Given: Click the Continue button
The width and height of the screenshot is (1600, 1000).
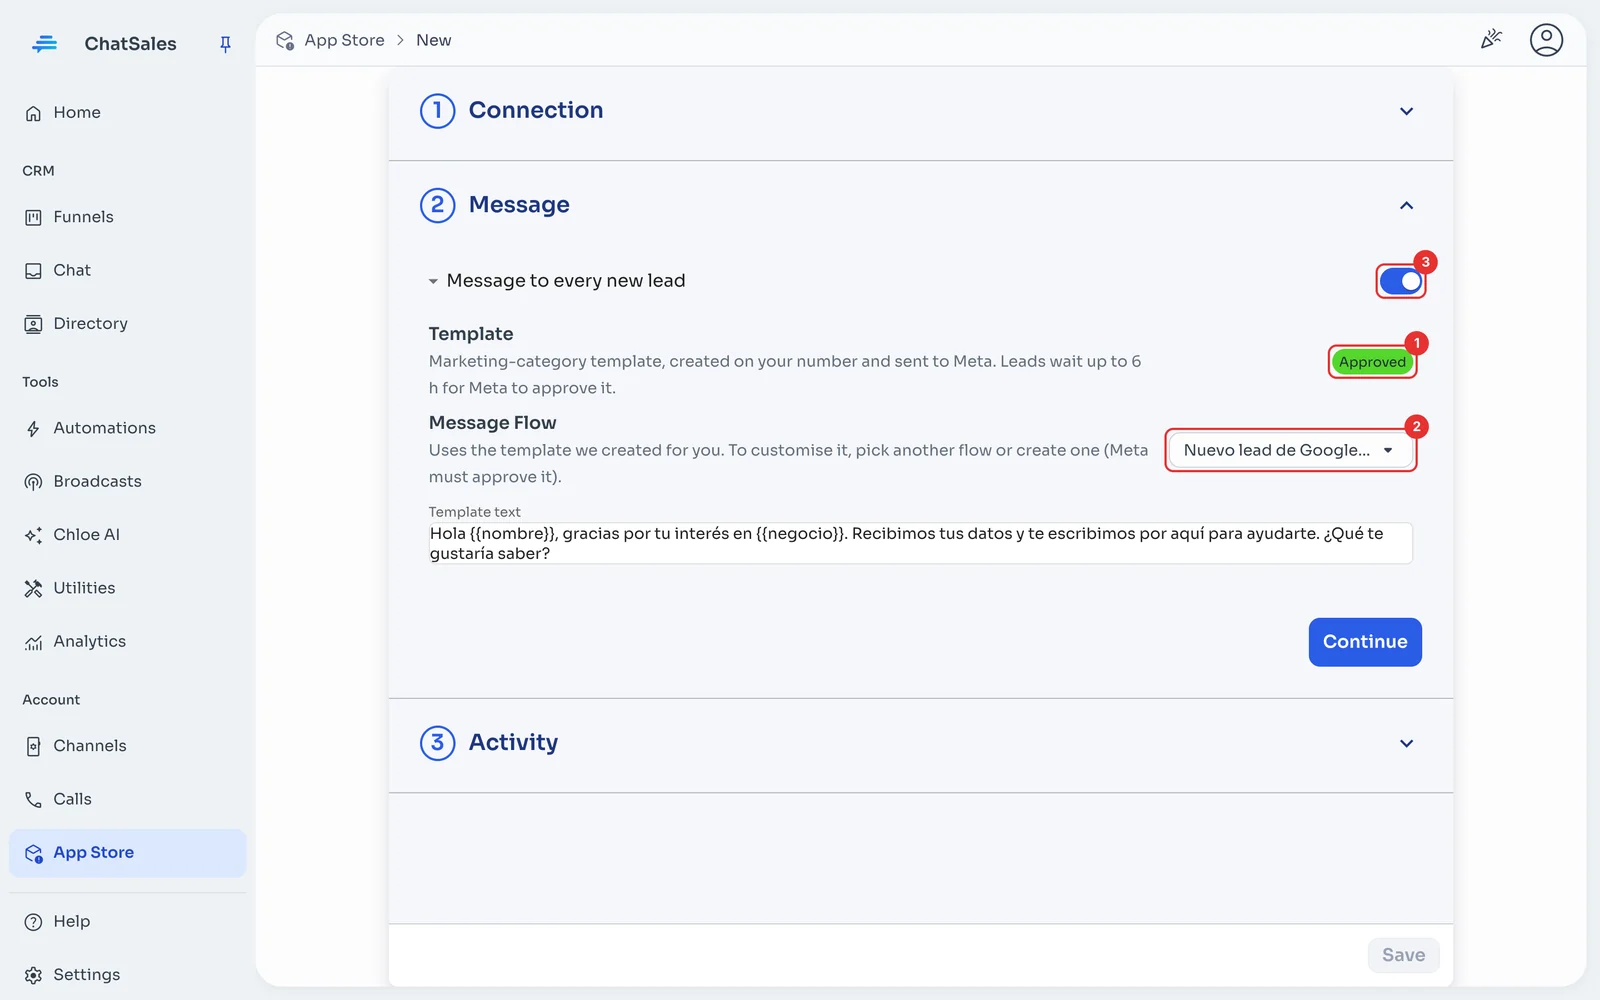Looking at the screenshot, I should point(1365,642).
